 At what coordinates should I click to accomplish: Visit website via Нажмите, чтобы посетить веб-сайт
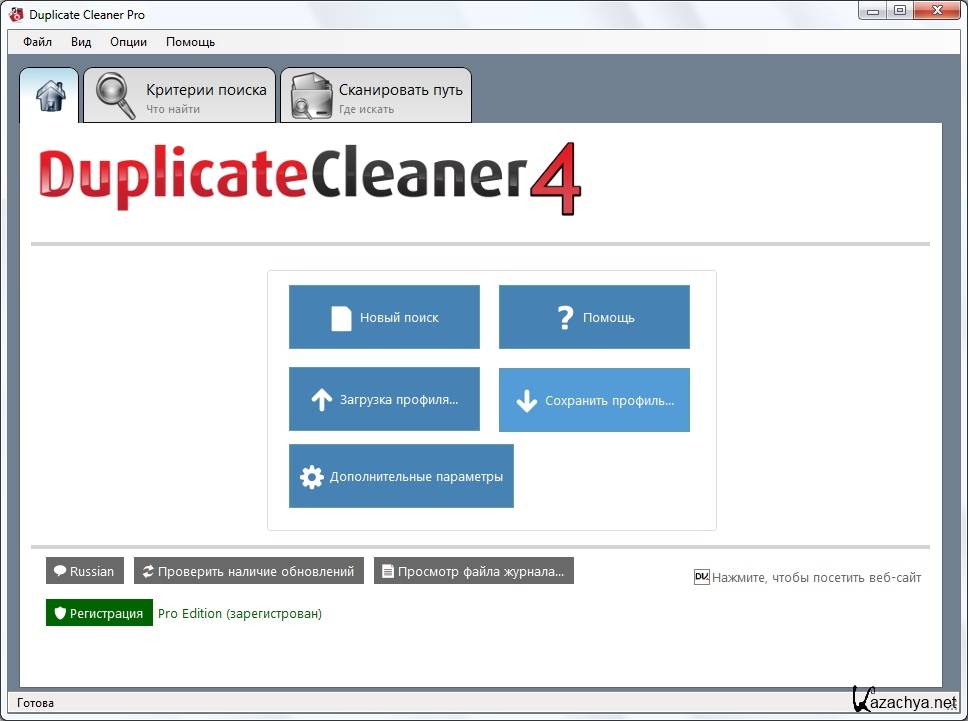pos(816,577)
